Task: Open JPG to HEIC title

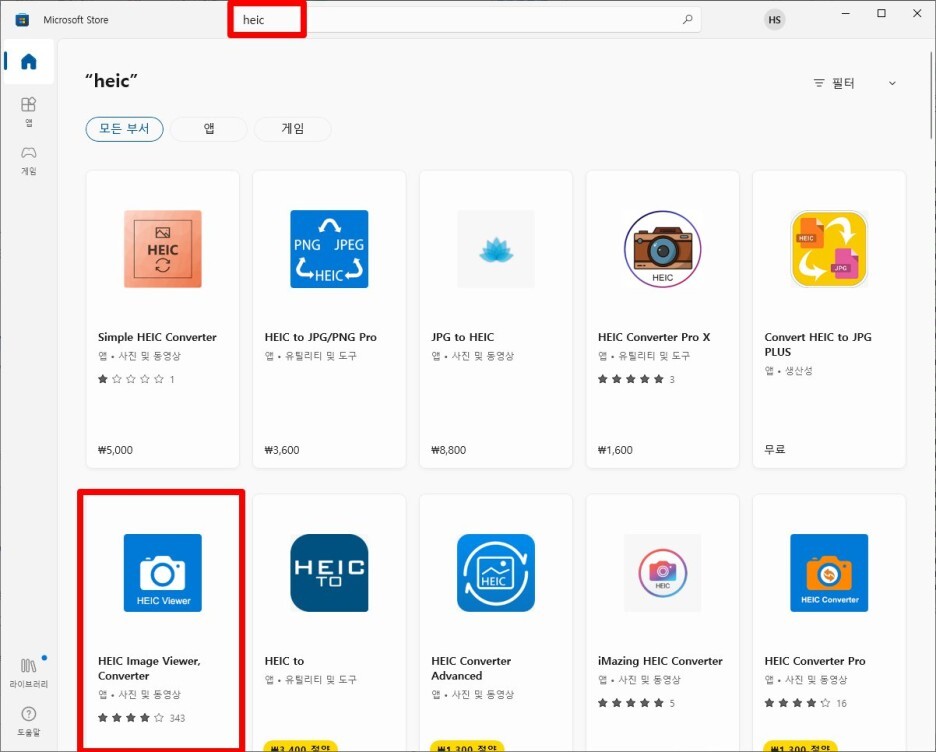Action: (463, 337)
